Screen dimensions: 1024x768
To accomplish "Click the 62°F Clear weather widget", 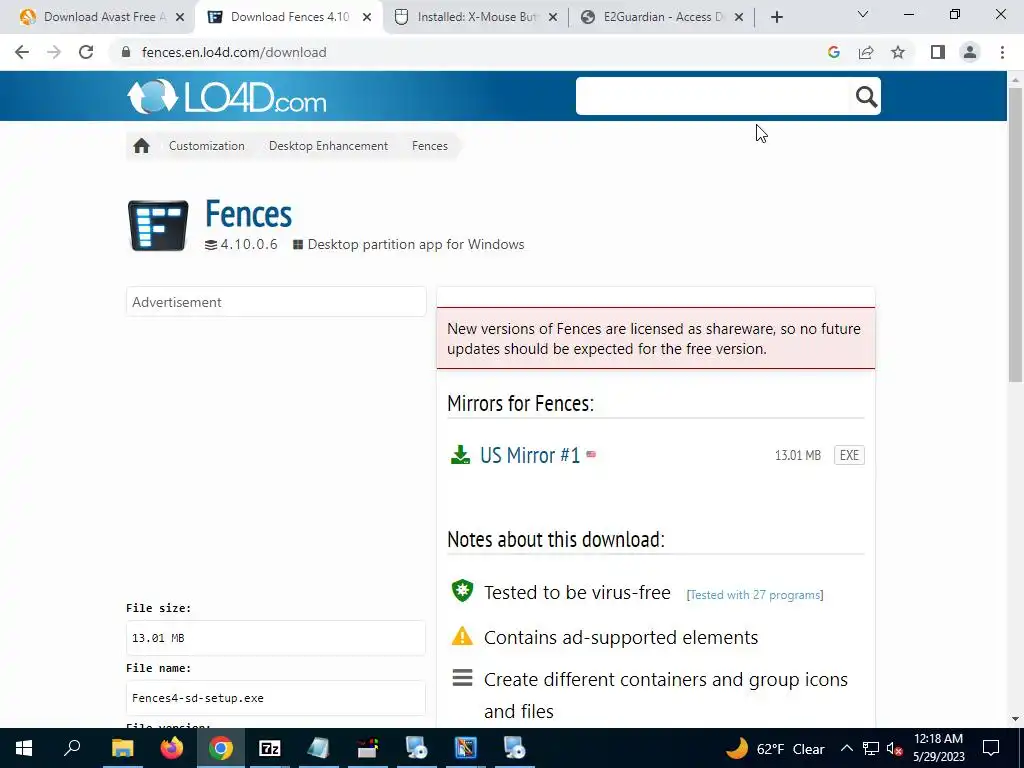I will pos(775,748).
